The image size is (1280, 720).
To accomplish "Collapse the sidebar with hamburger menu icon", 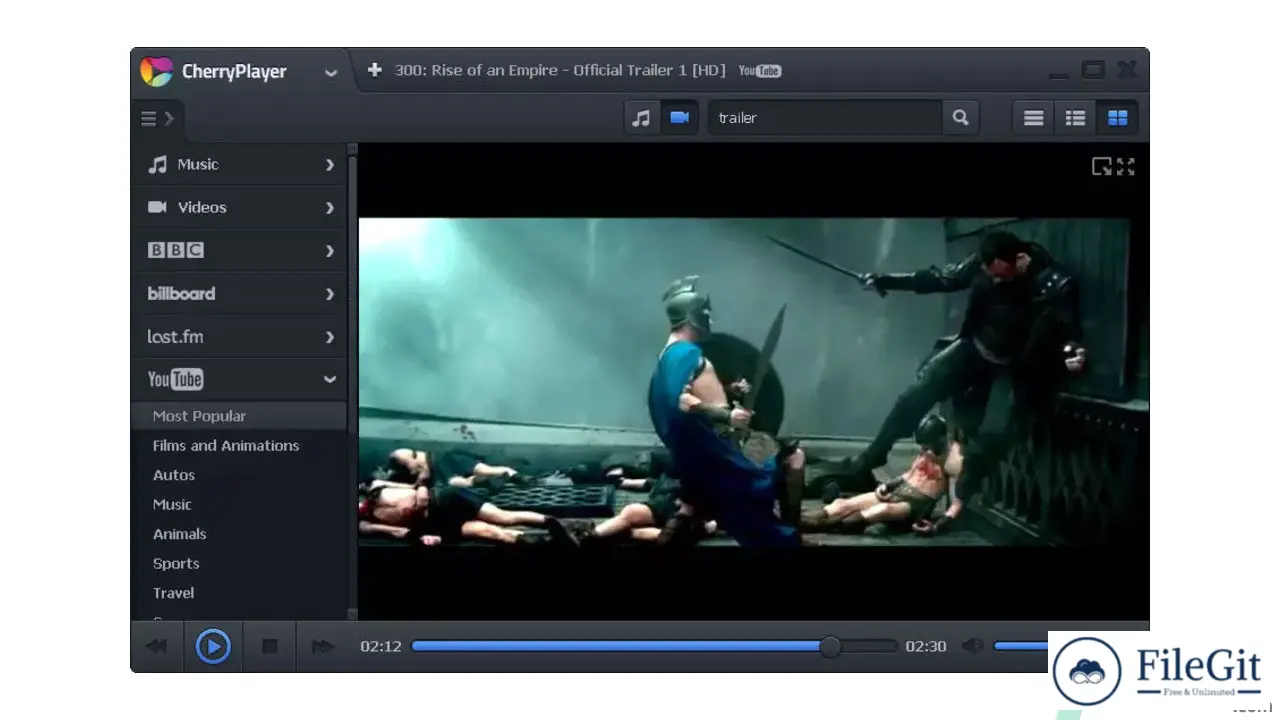I will point(157,119).
